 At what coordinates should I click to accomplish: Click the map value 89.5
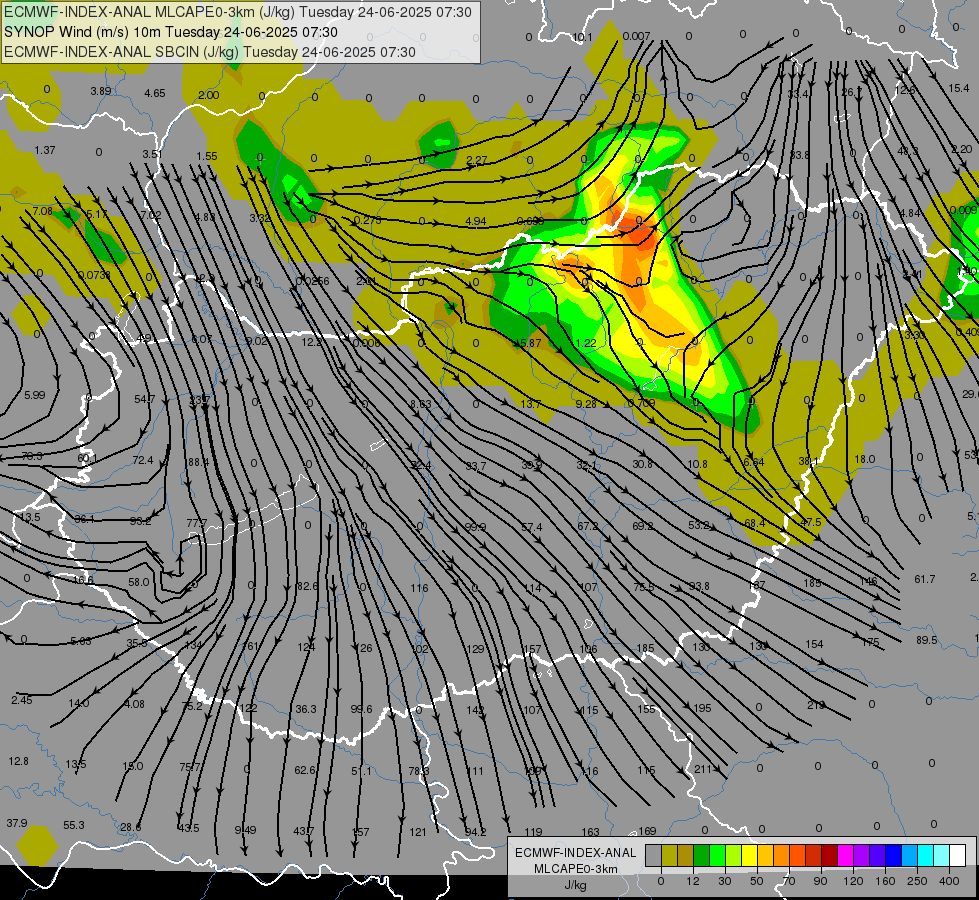[x=927, y=640]
